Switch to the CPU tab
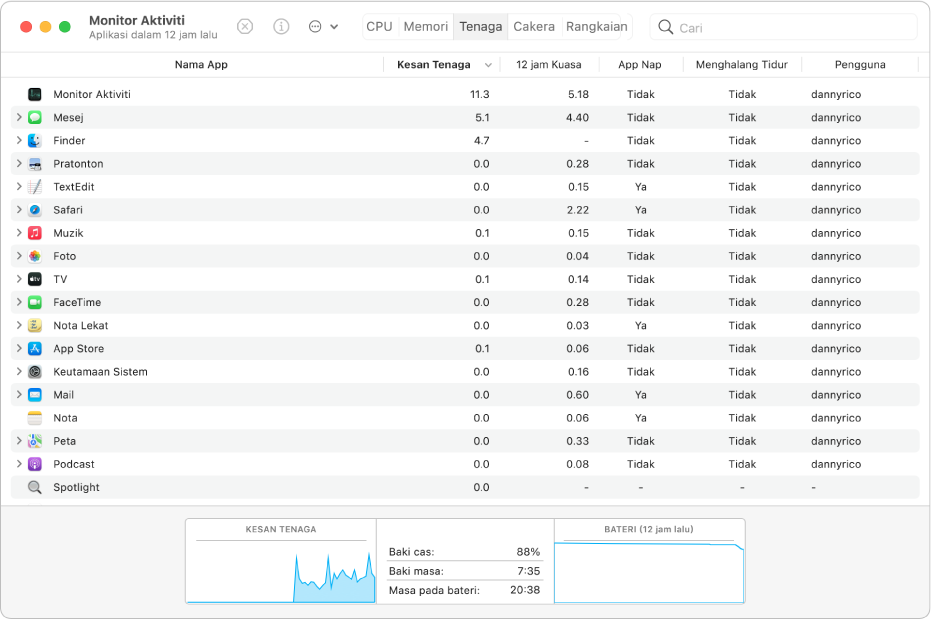Viewport: 931px width, 620px height. click(x=379, y=27)
